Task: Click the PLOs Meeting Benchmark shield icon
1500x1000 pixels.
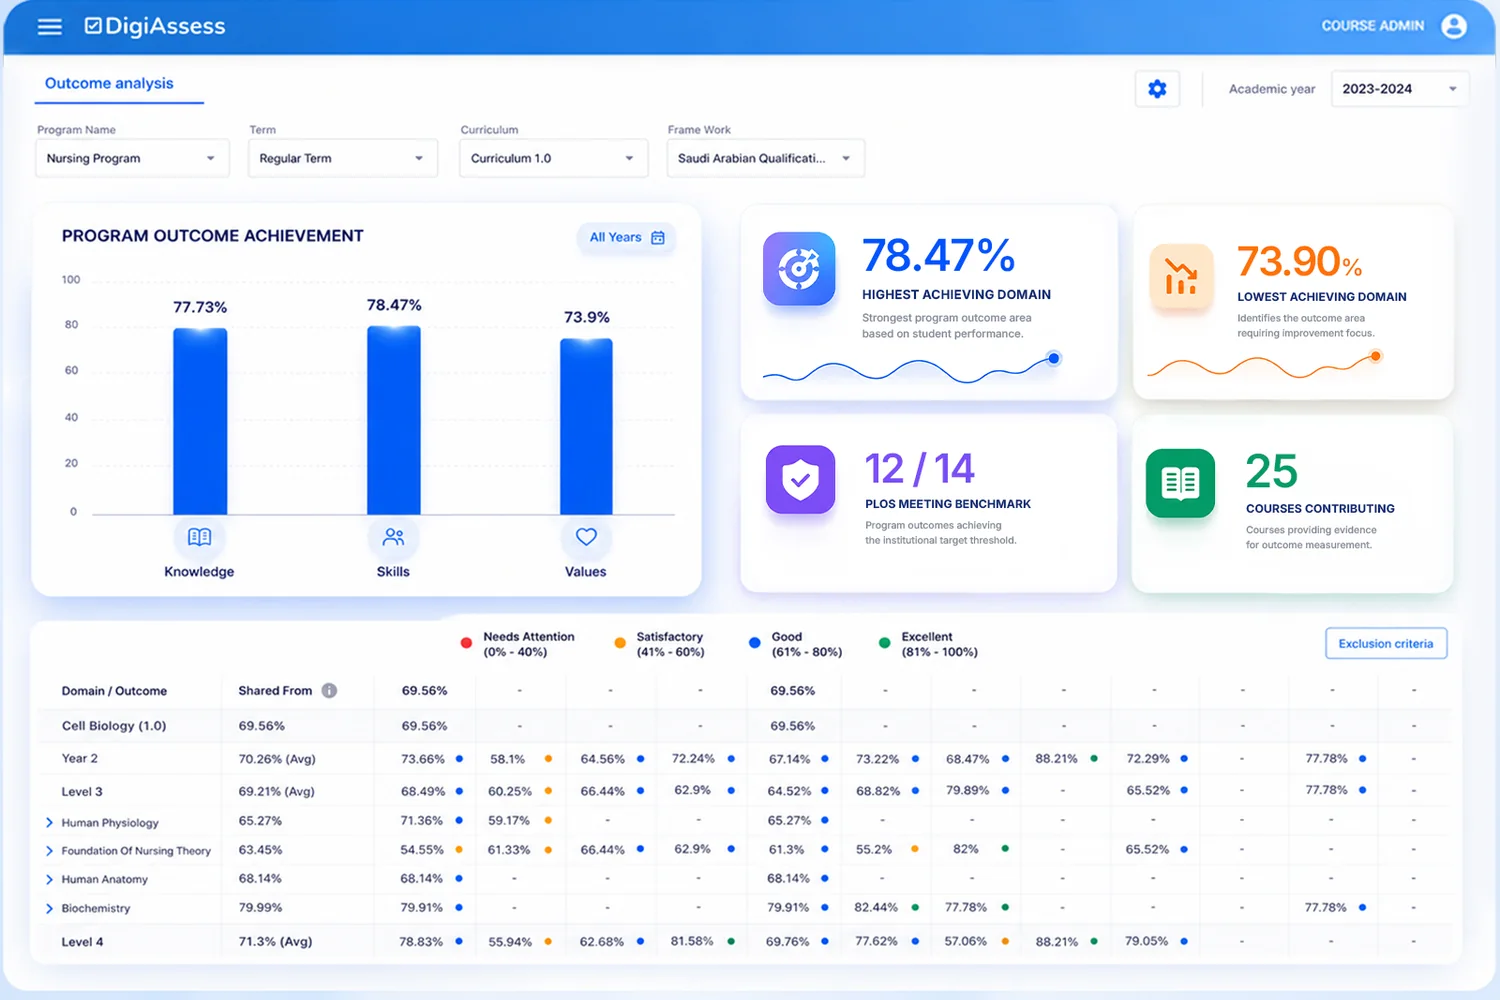Action: click(x=800, y=479)
